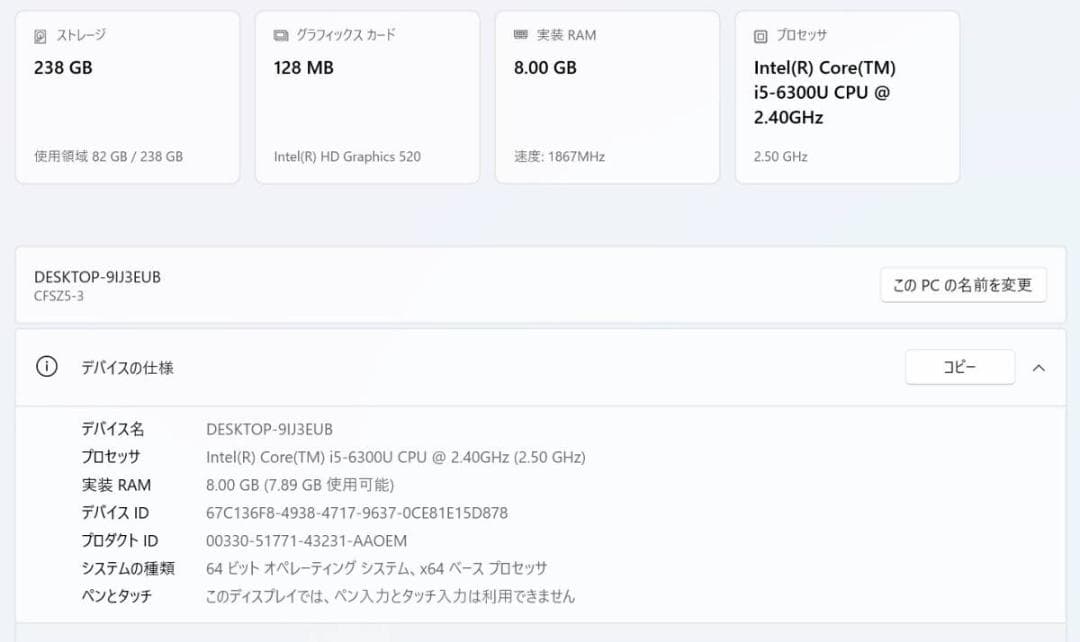Select the Intel HD Graphics 520 card
The width and height of the screenshot is (1080, 642).
(367, 95)
